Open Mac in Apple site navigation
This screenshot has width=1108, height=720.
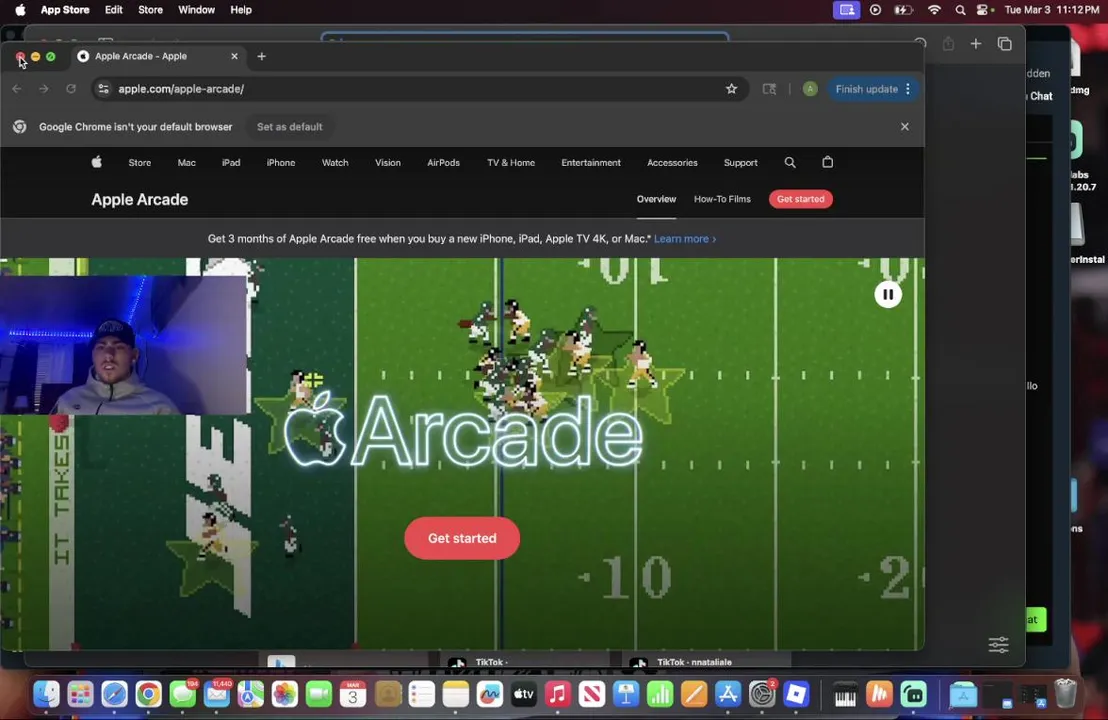point(187,163)
